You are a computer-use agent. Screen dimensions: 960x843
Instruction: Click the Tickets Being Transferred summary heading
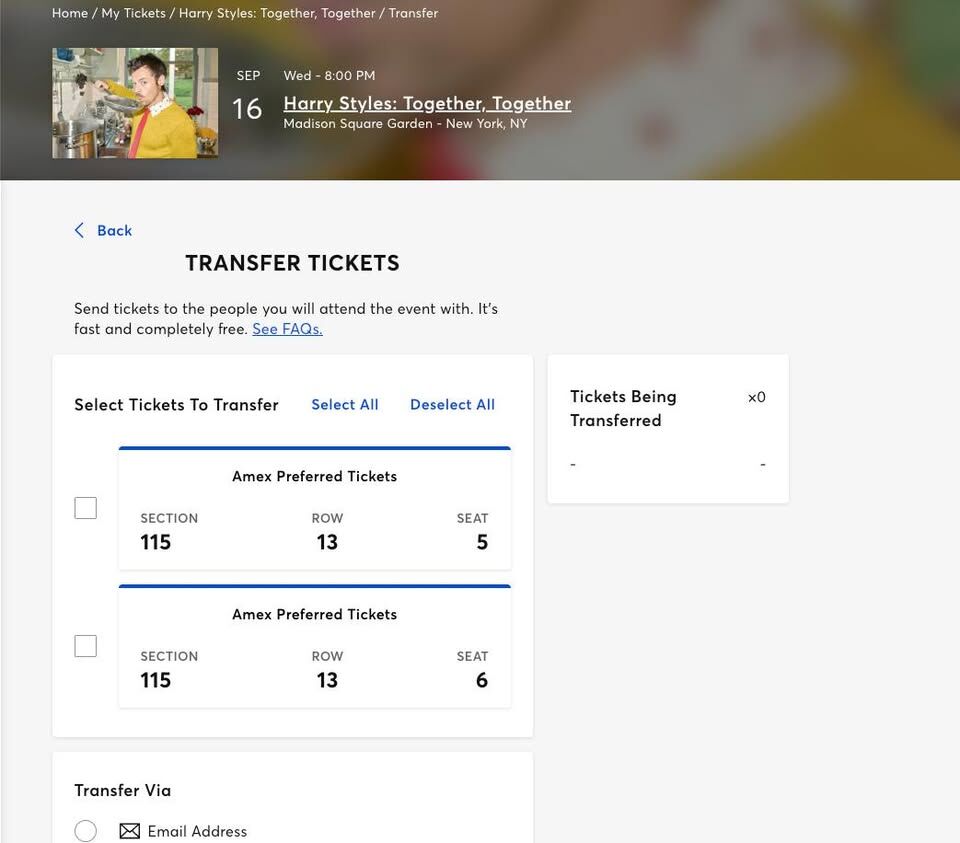623,408
